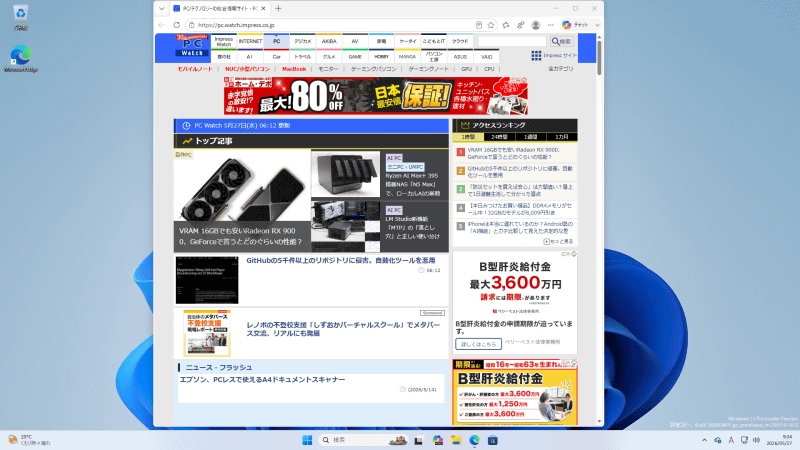Click the magnifier 検索 search button
Viewport: 800px width, 450px height.
click(561, 41)
